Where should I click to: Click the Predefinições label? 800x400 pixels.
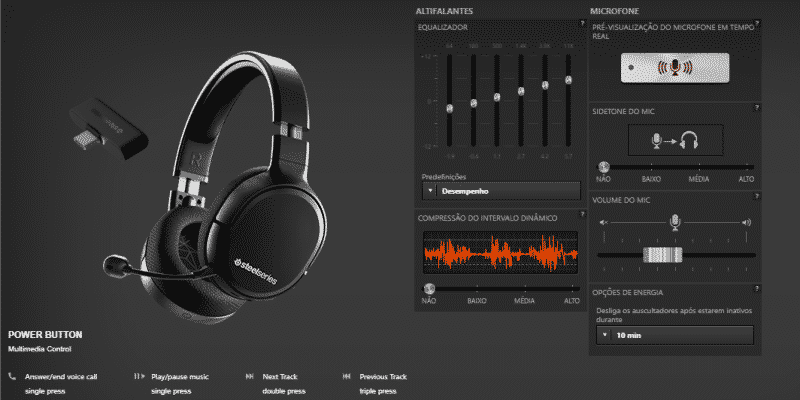444,177
